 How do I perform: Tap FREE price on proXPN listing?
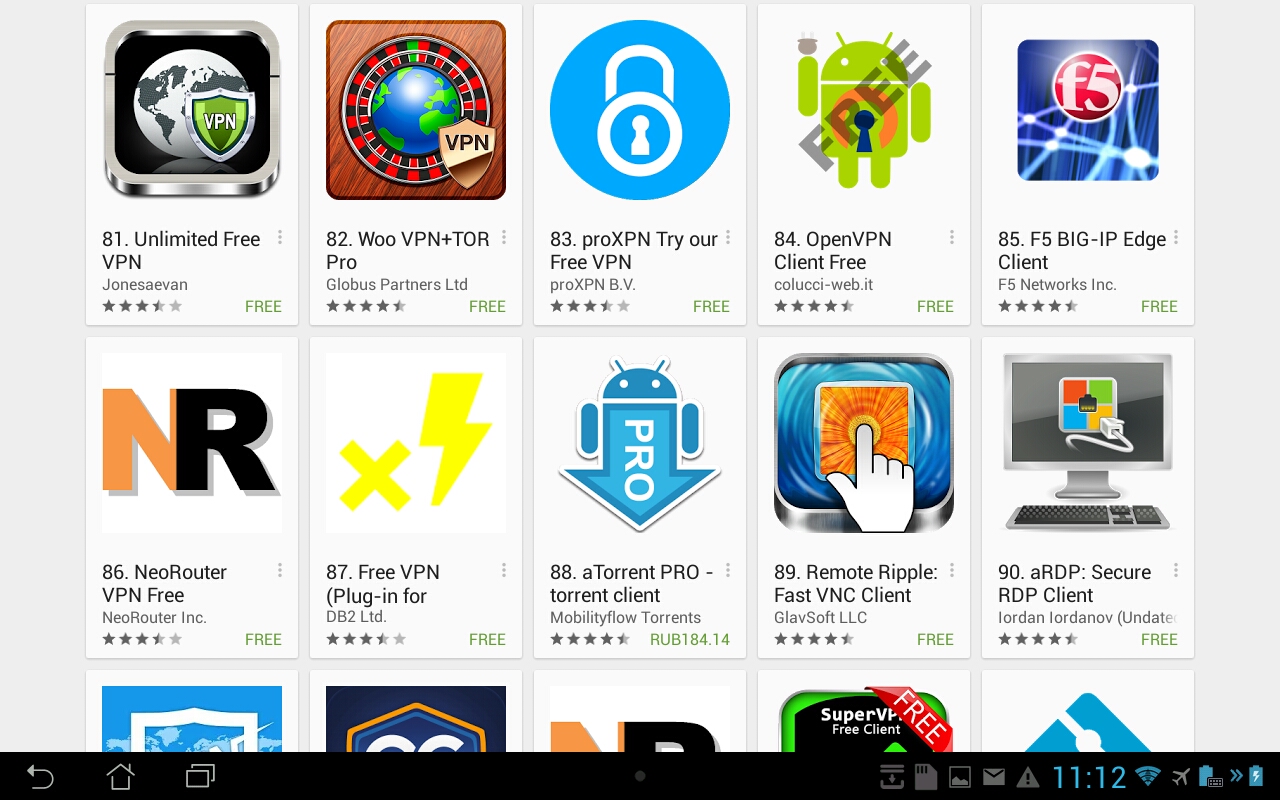click(711, 307)
